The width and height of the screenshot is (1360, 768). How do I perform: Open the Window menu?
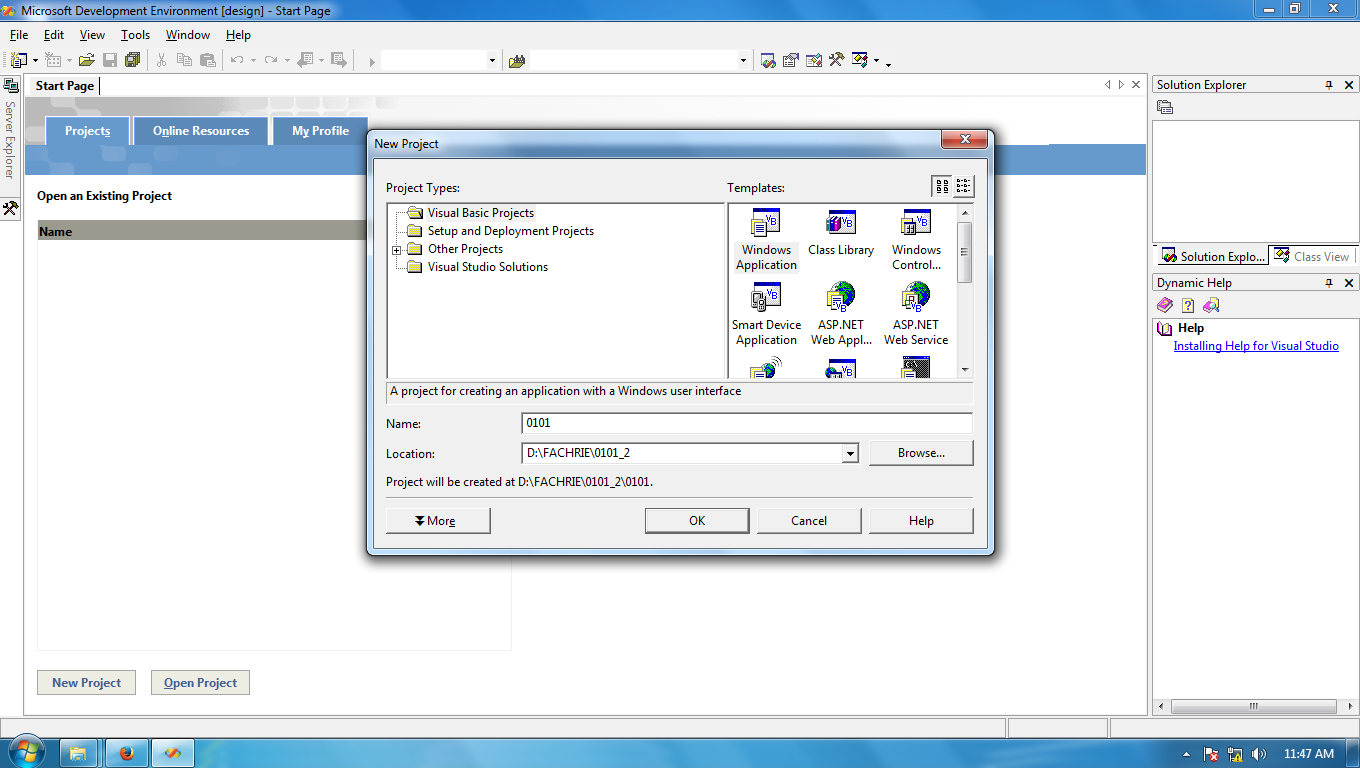pyautogui.click(x=188, y=35)
